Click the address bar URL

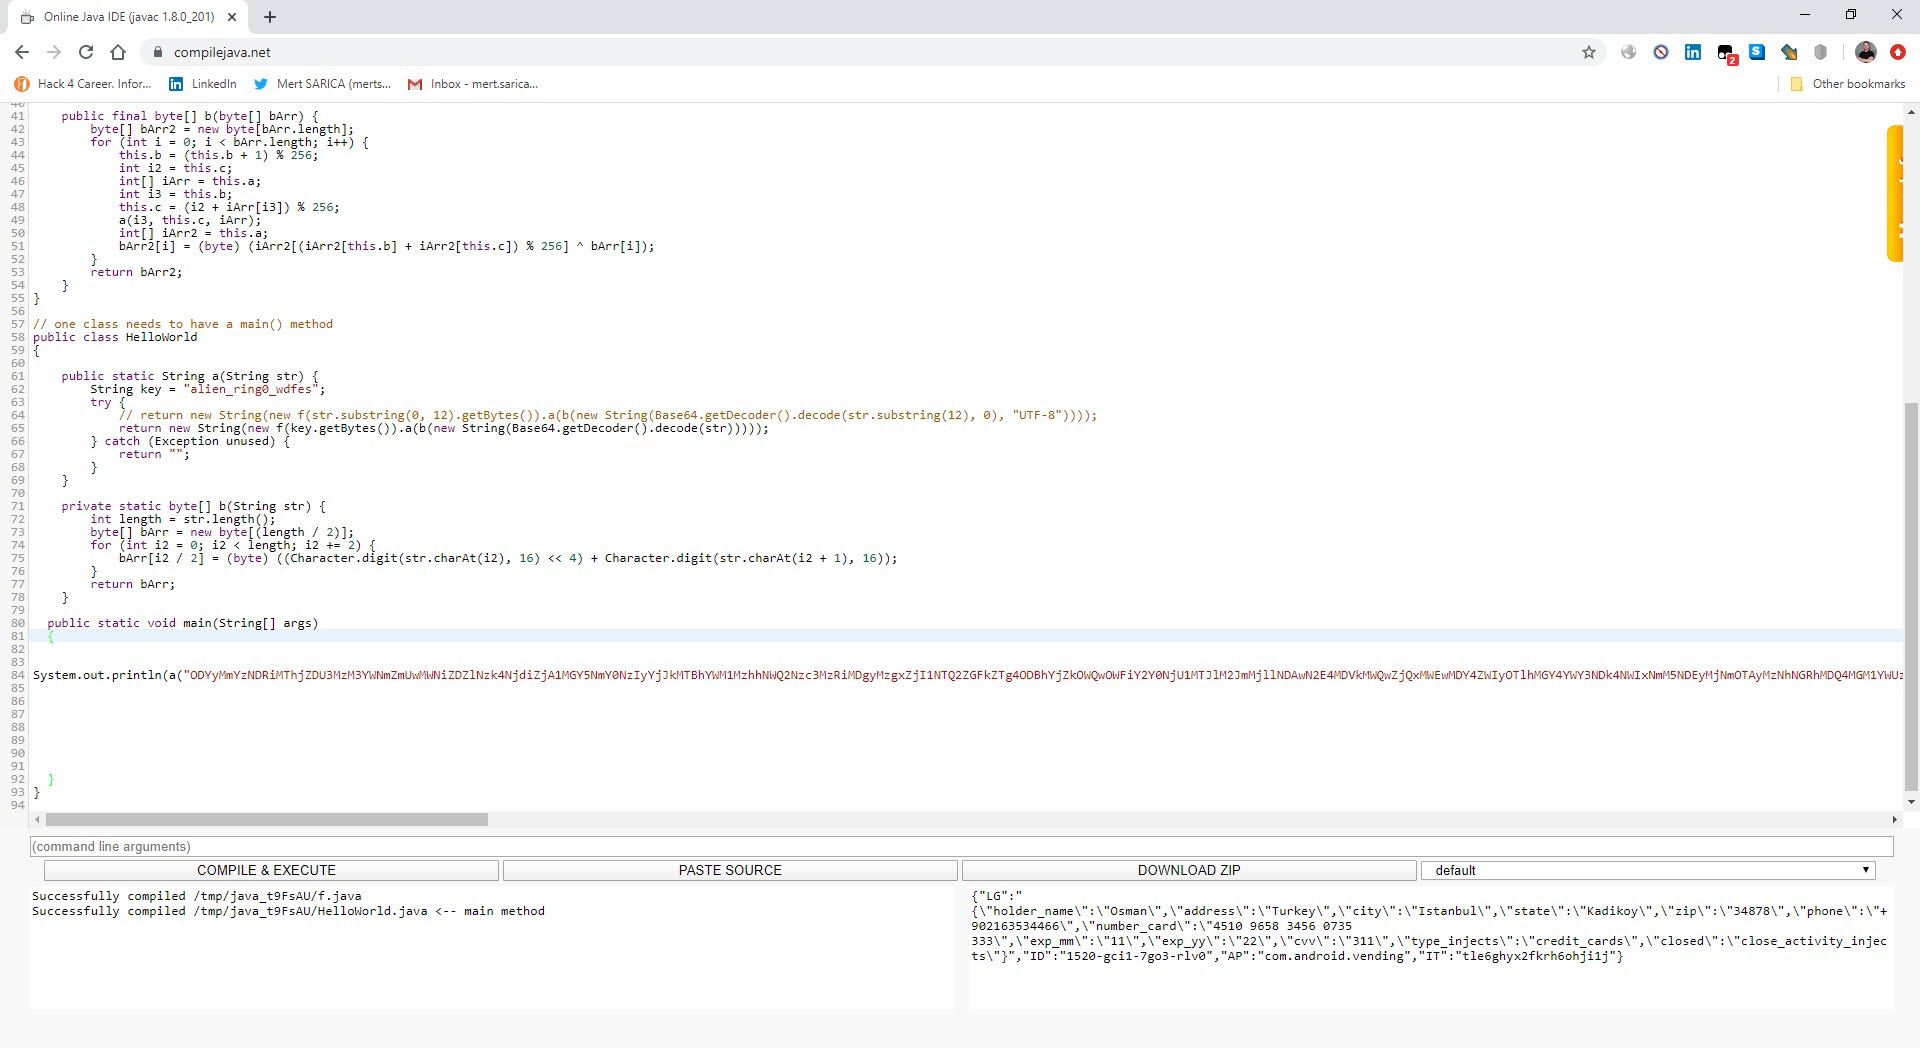click(222, 52)
